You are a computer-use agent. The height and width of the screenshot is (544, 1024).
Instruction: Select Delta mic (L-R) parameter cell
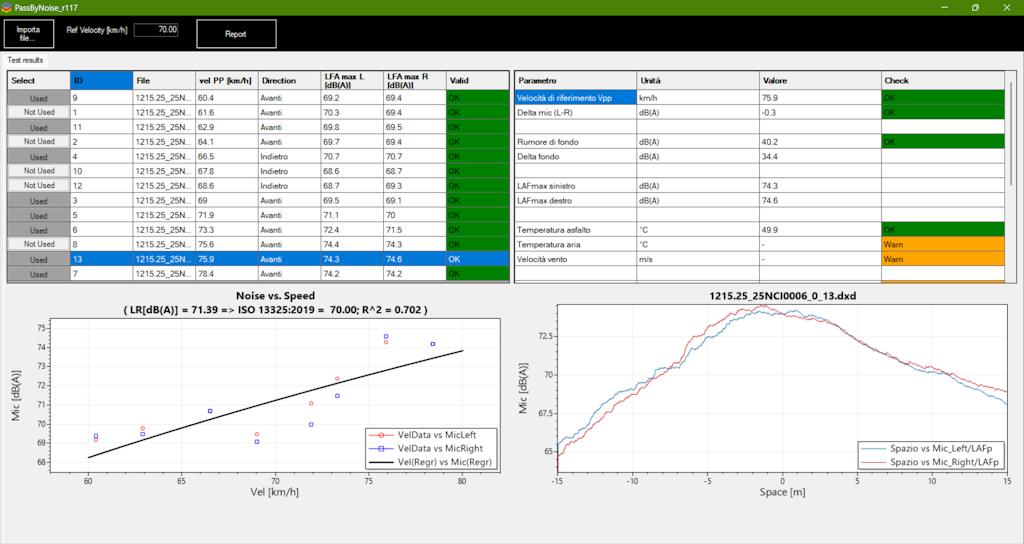[x=575, y=112]
